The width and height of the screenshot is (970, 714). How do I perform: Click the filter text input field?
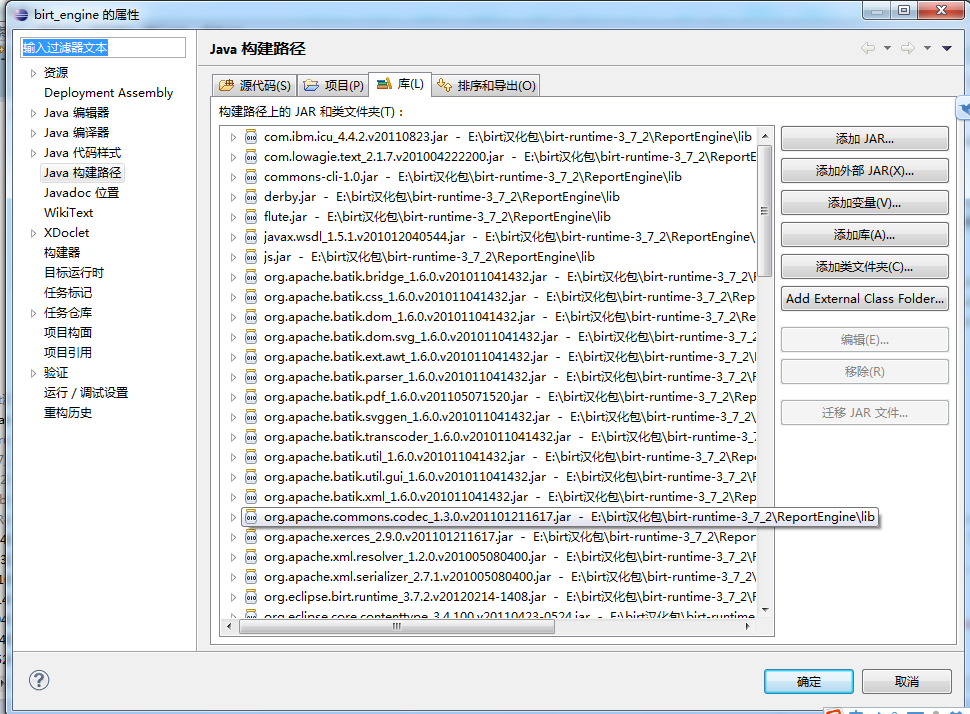(103, 48)
